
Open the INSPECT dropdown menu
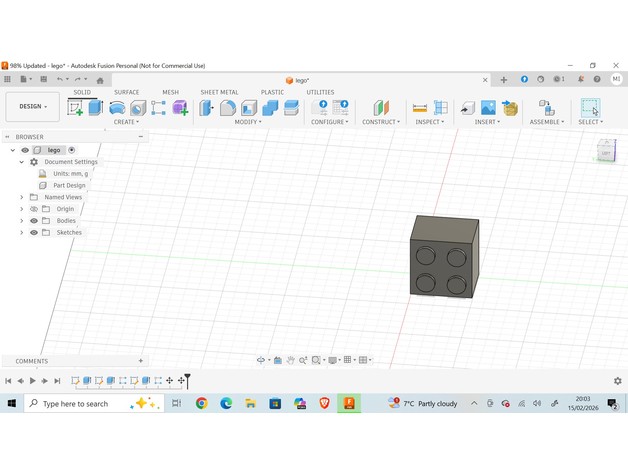(429, 122)
